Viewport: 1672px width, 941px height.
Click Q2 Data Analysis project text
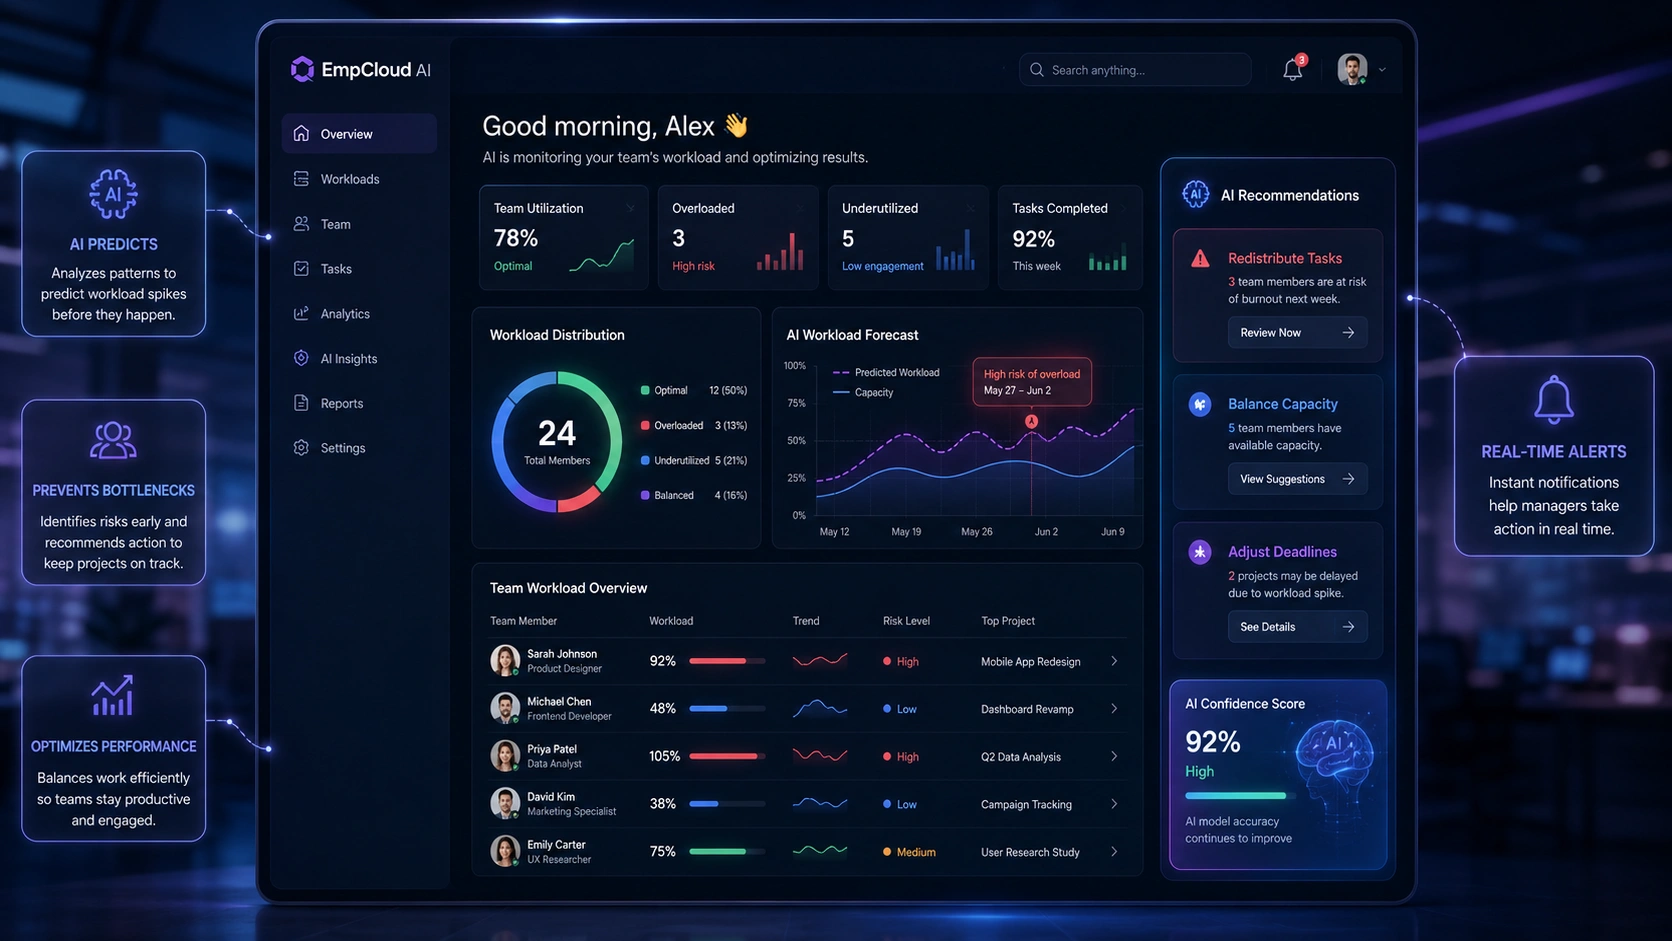(1021, 757)
